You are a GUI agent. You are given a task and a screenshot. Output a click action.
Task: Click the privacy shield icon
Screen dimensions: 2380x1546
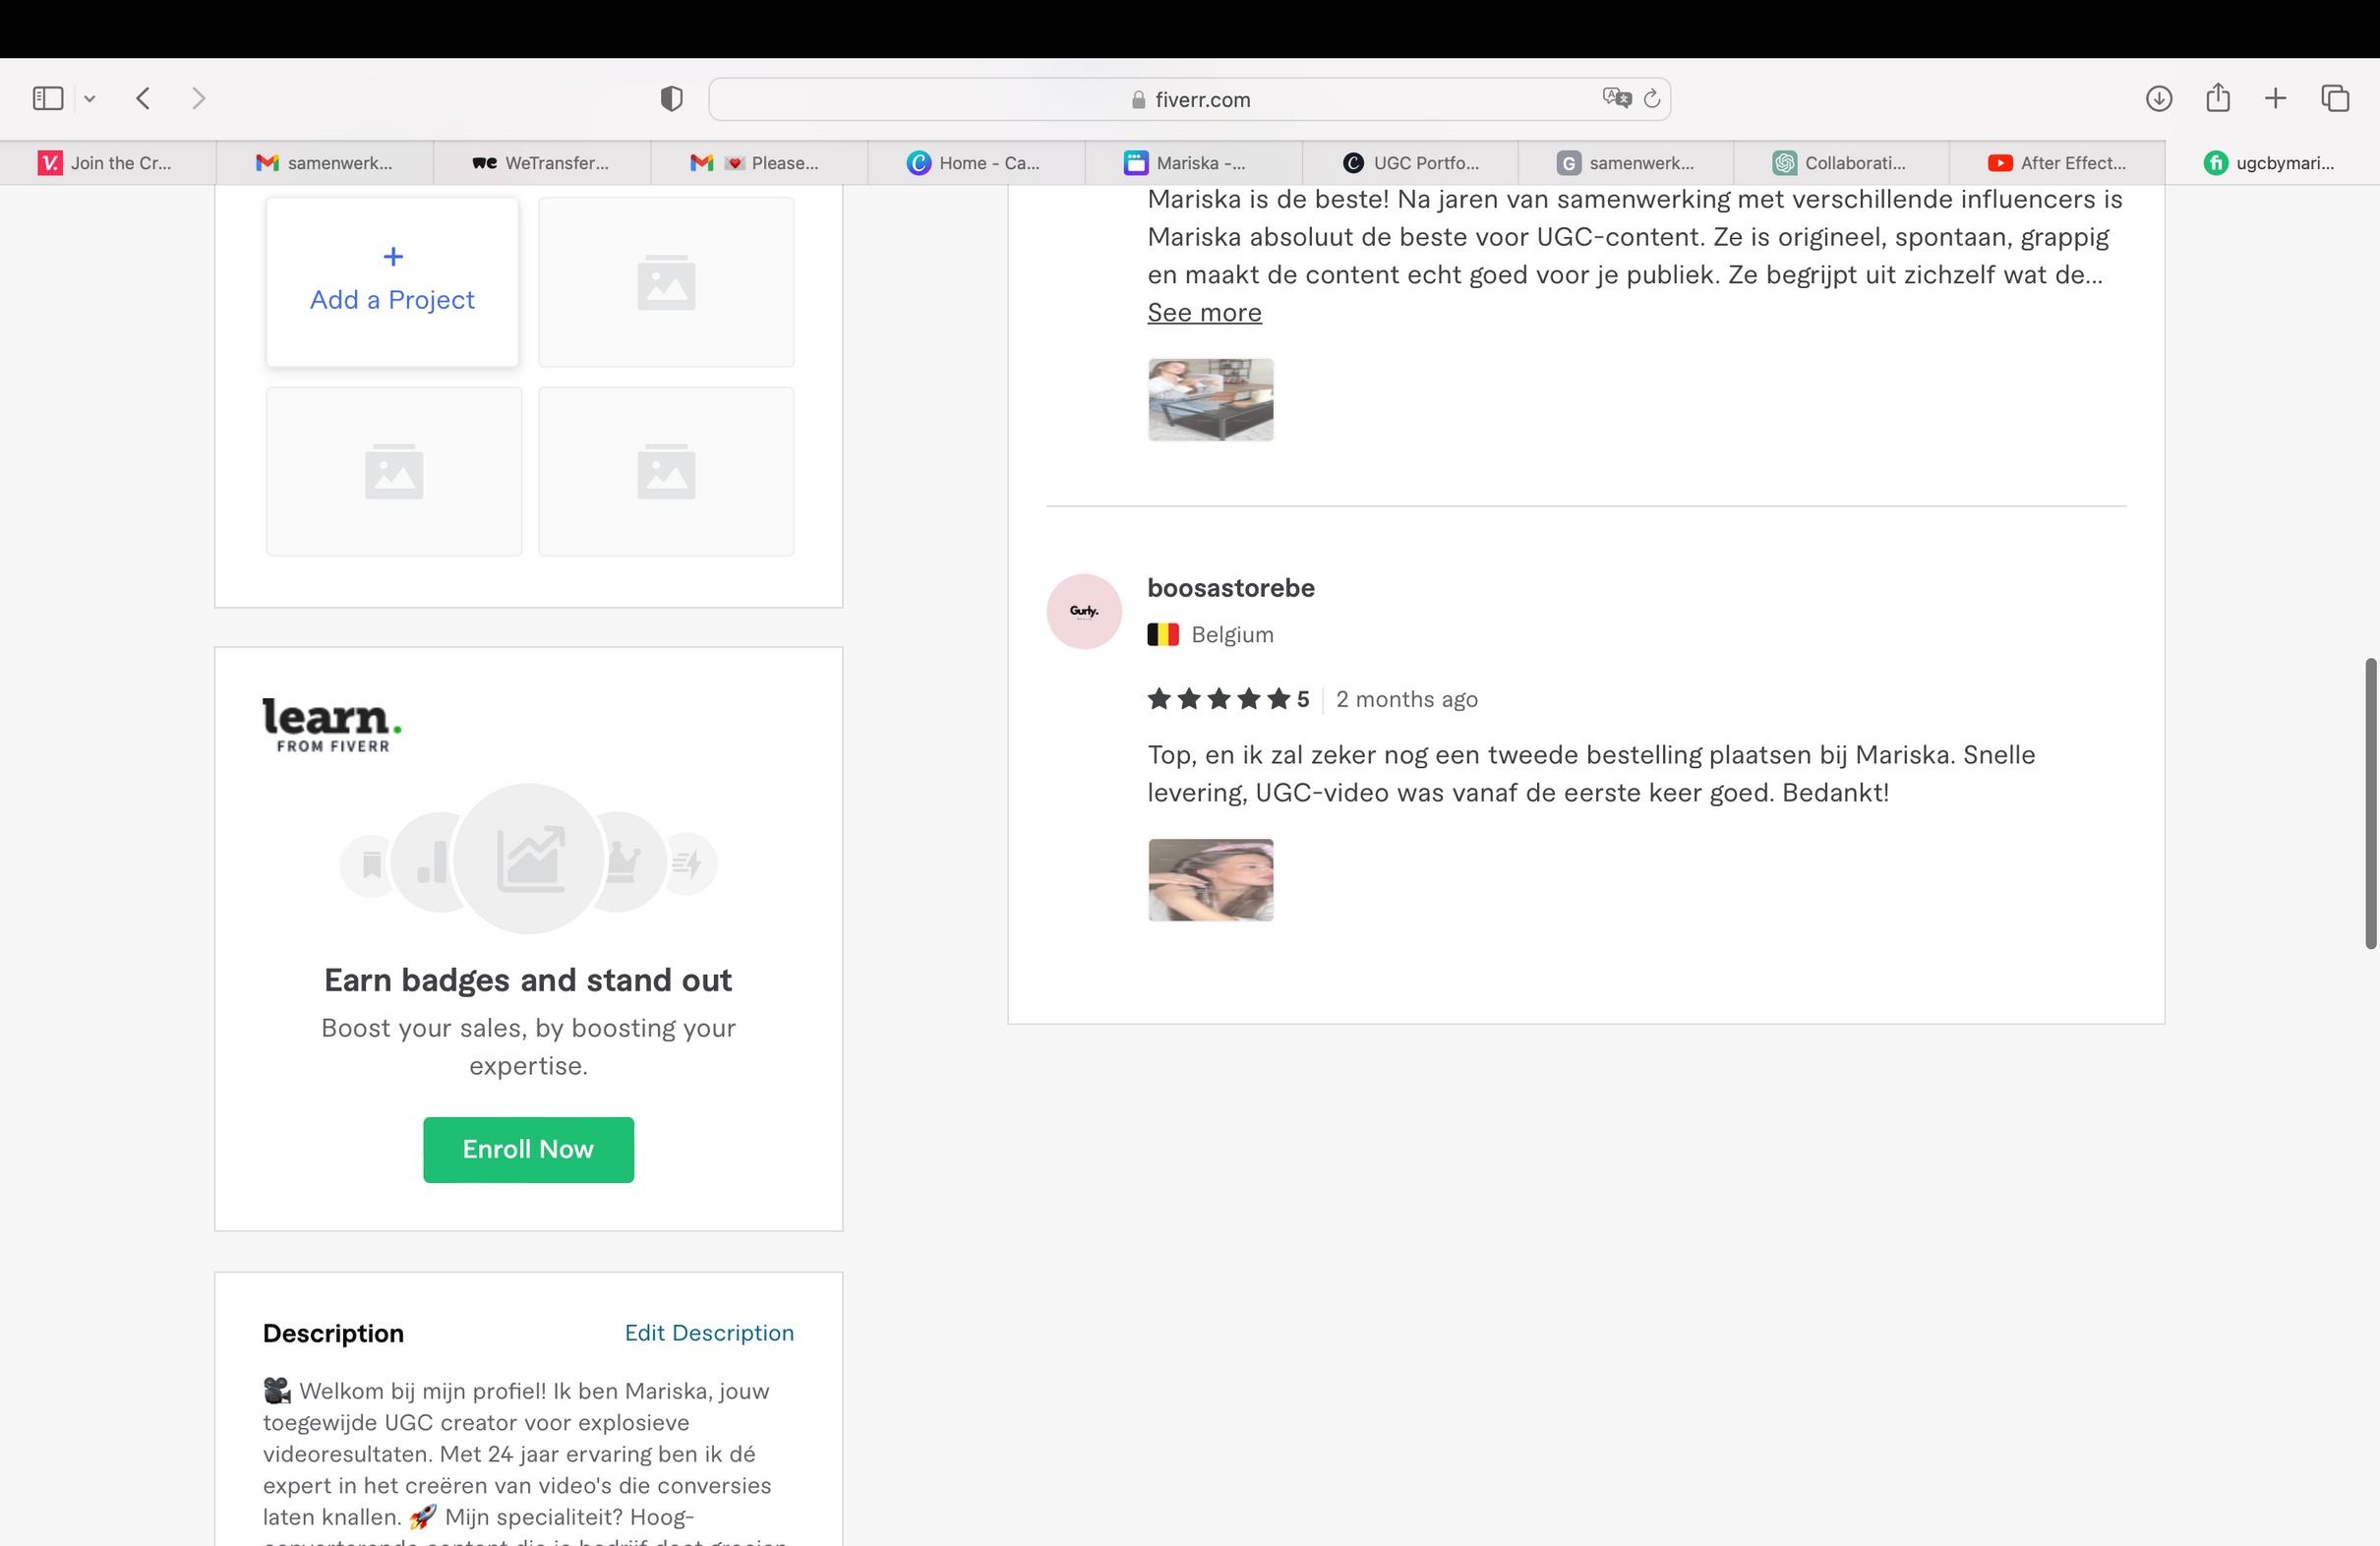point(671,98)
